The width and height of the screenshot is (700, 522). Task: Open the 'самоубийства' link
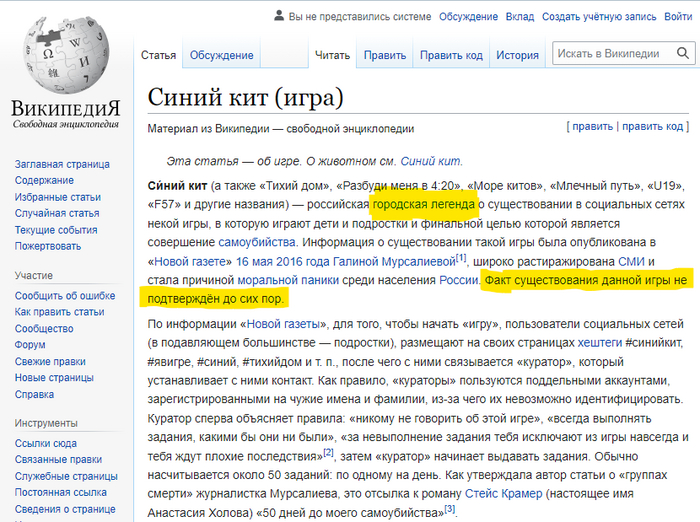coord(257,242)
